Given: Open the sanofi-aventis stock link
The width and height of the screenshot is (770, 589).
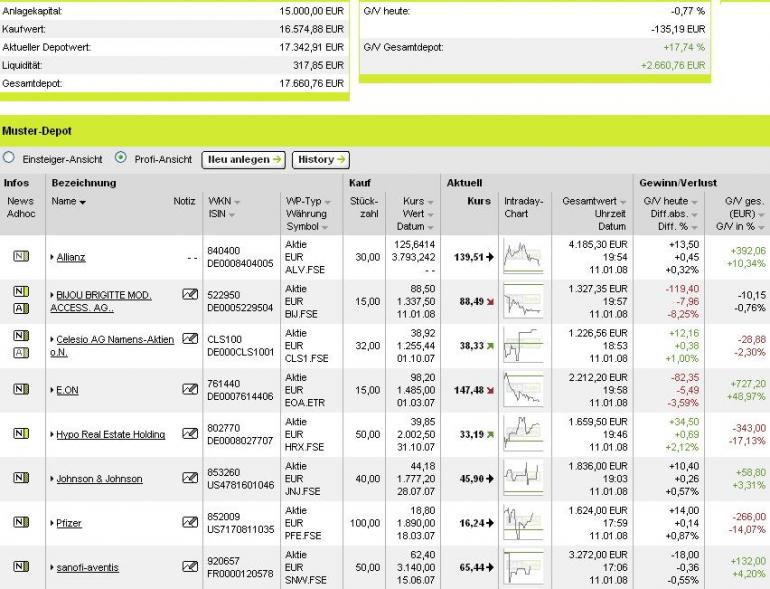Looking at the screenshot, I should click(87, 567).
